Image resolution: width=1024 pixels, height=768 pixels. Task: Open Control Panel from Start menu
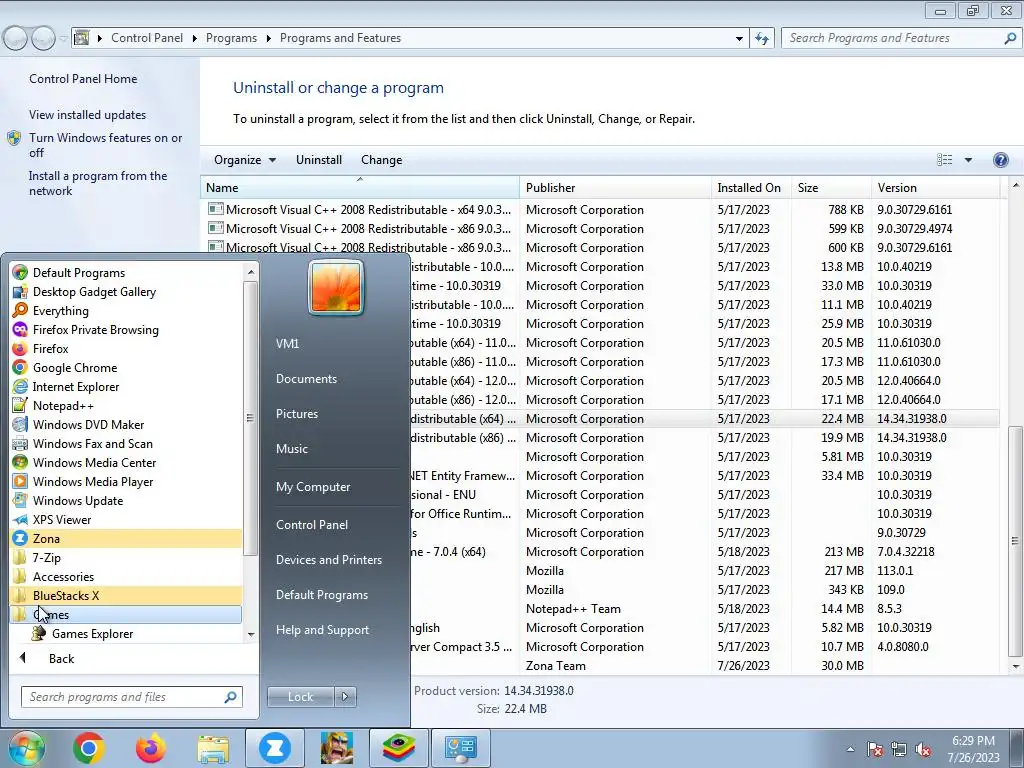click(x=312, y=525)
